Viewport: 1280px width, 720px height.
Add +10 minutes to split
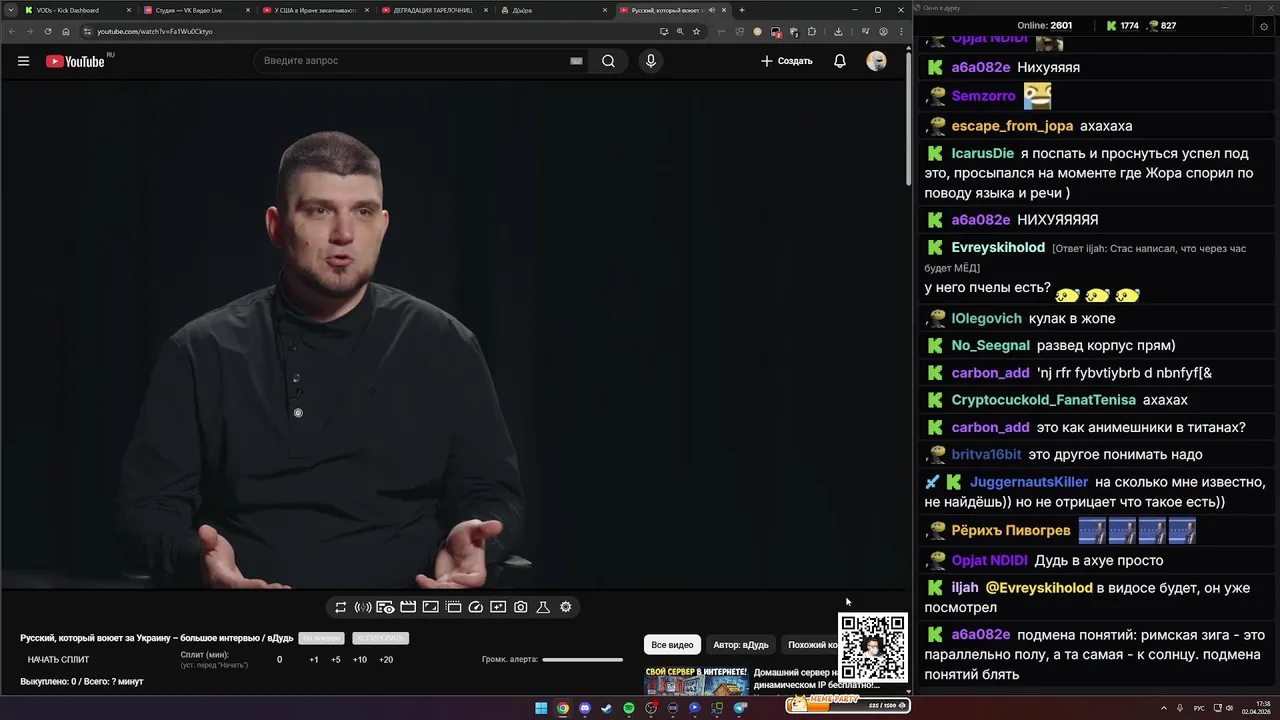point(360,660)
